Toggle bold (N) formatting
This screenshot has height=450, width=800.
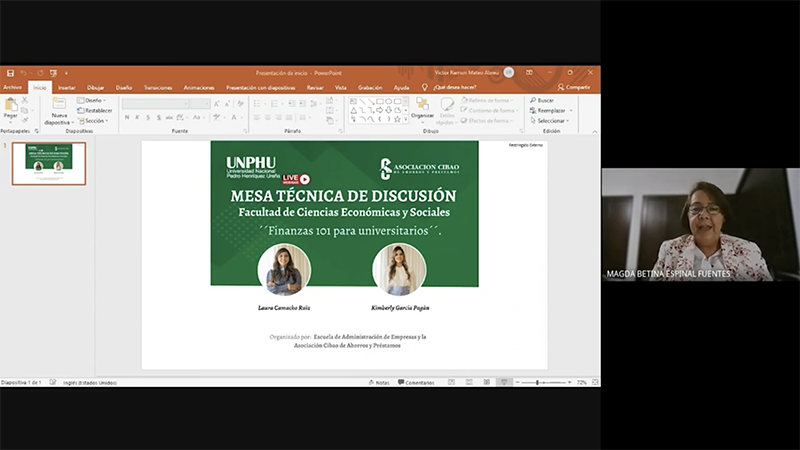click(x=127, y=117)
